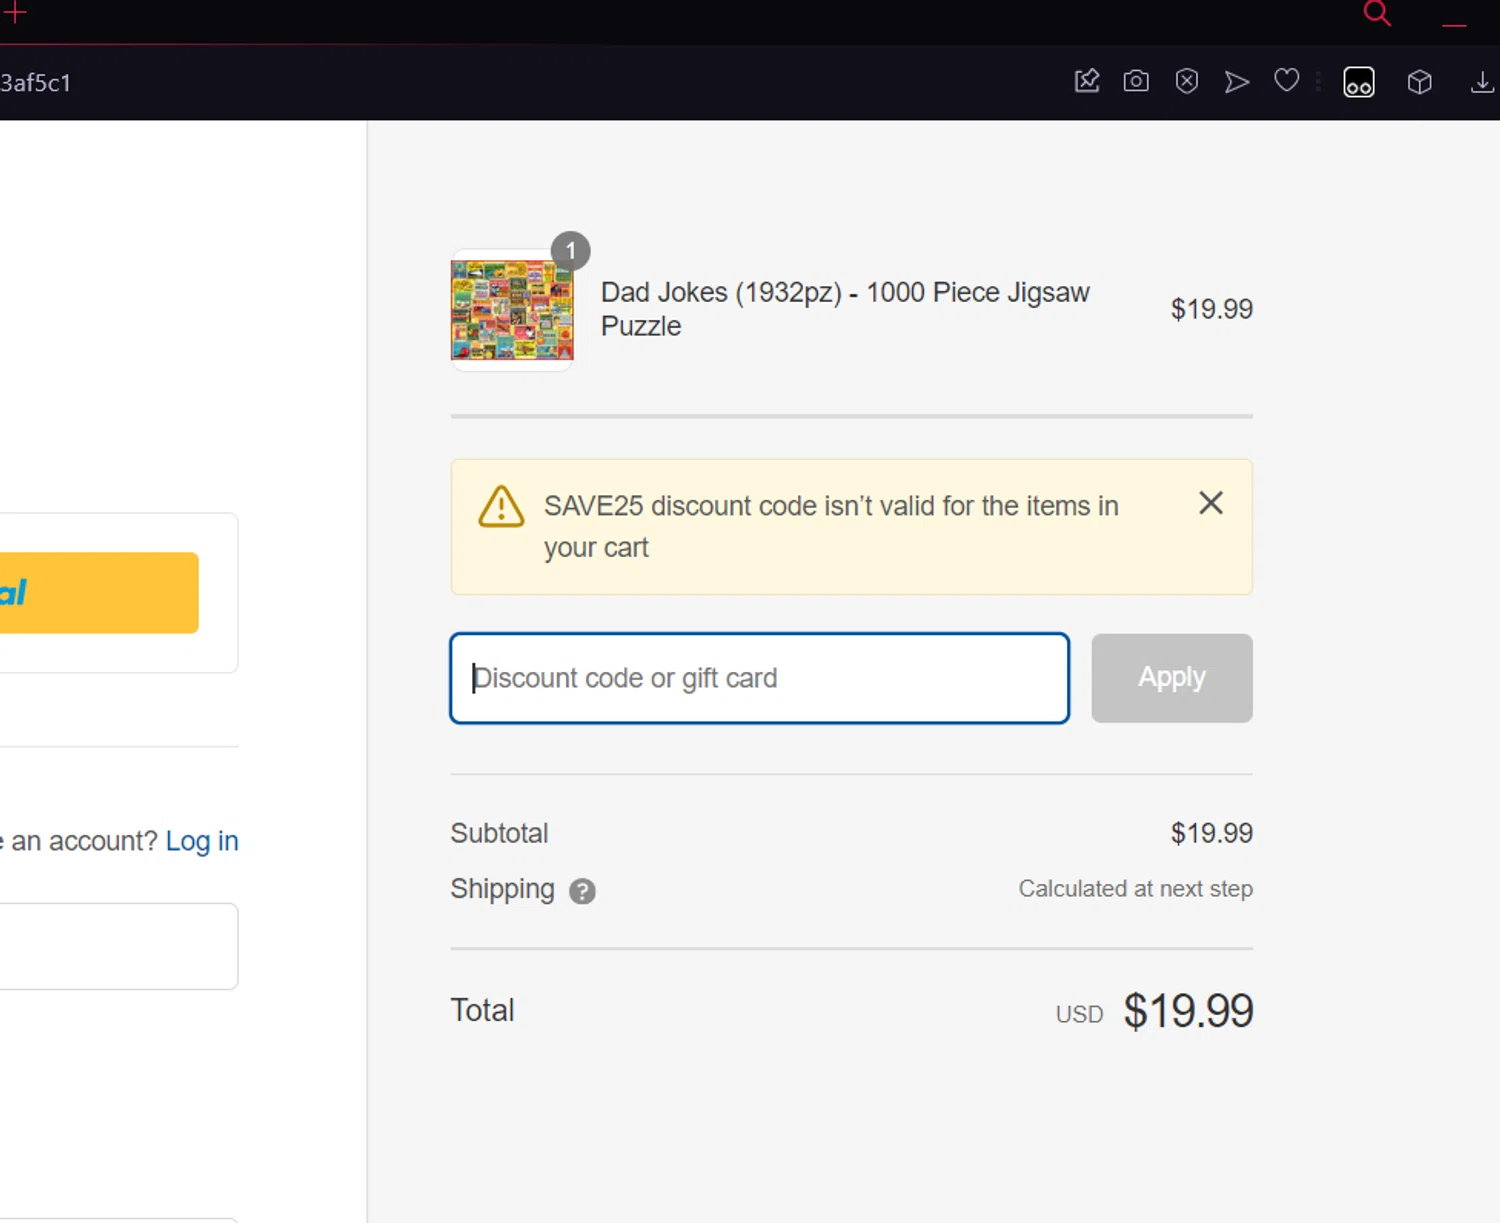Click the Total label
Image resolution: width=1500 pixels, height=1223 pixels.
point(482,1010)
